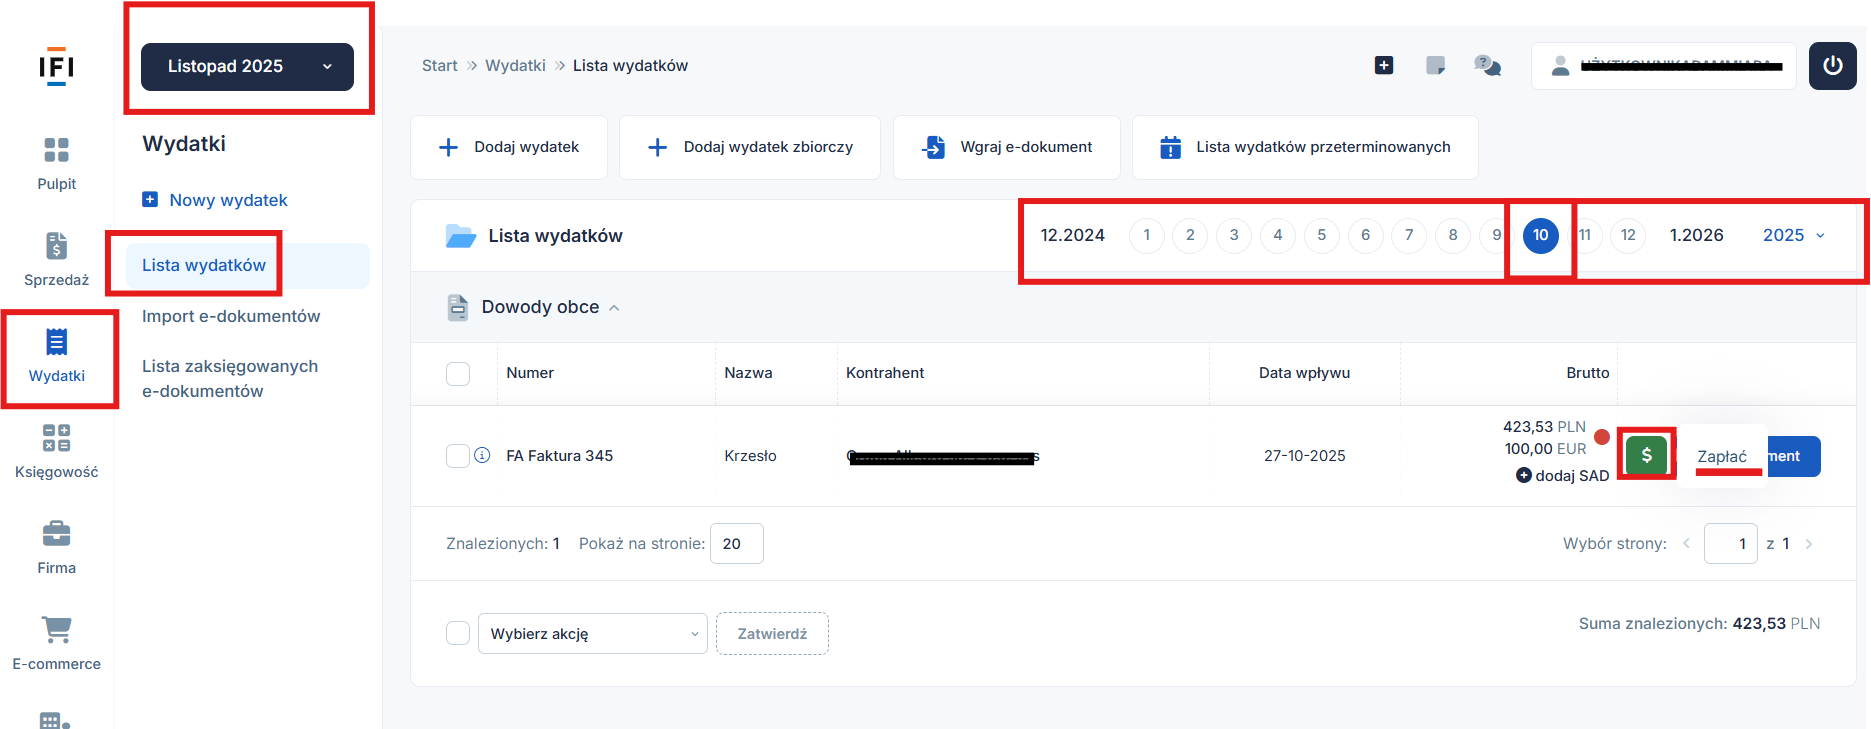Toggle the select-all checkbox in table header

click(x=457, y=374)
